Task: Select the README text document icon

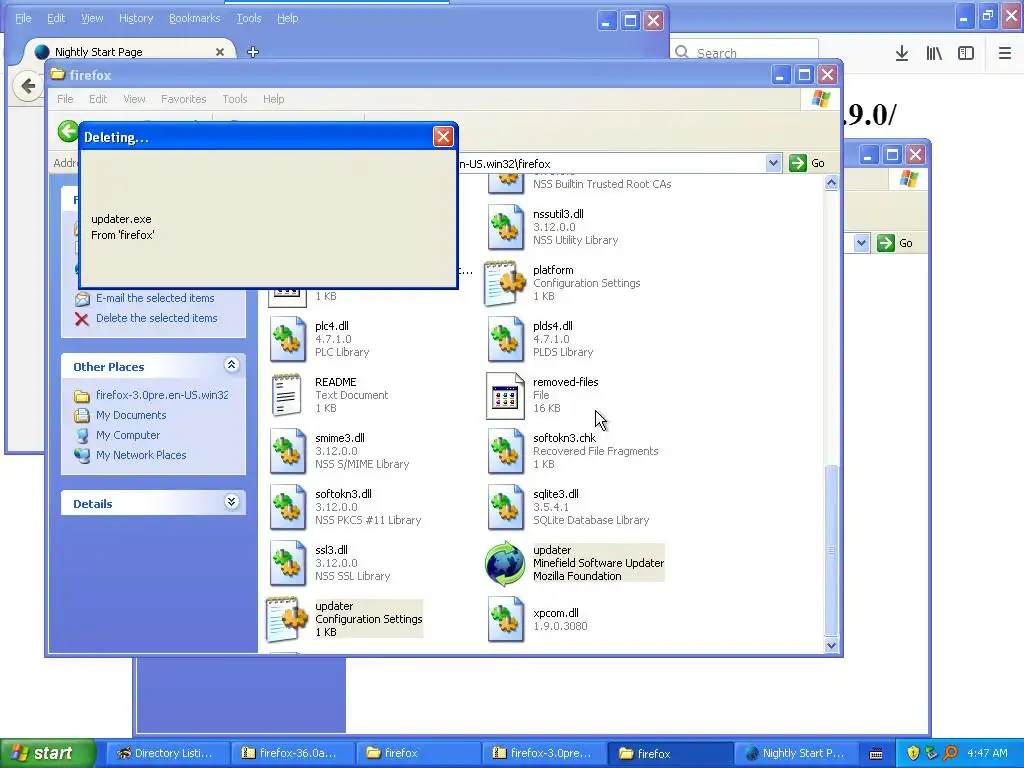Action: 287,394
